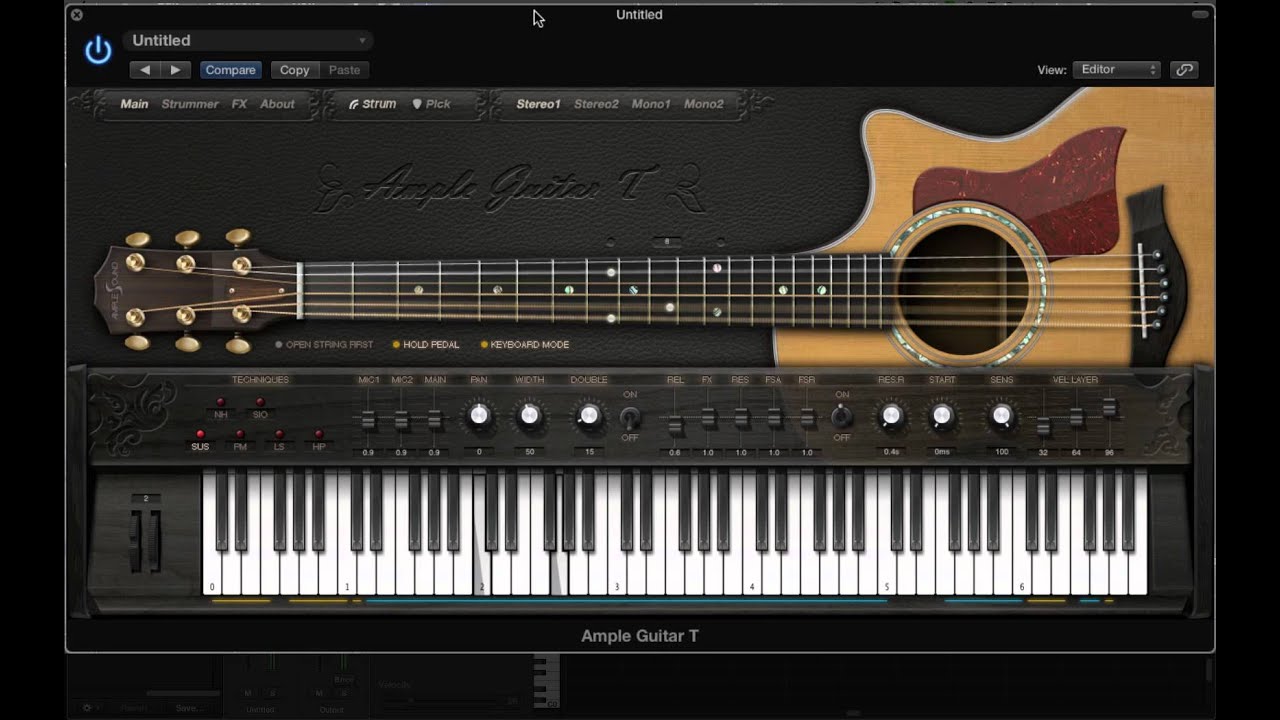Switch to the Main tab

click(x=134, y=104)
